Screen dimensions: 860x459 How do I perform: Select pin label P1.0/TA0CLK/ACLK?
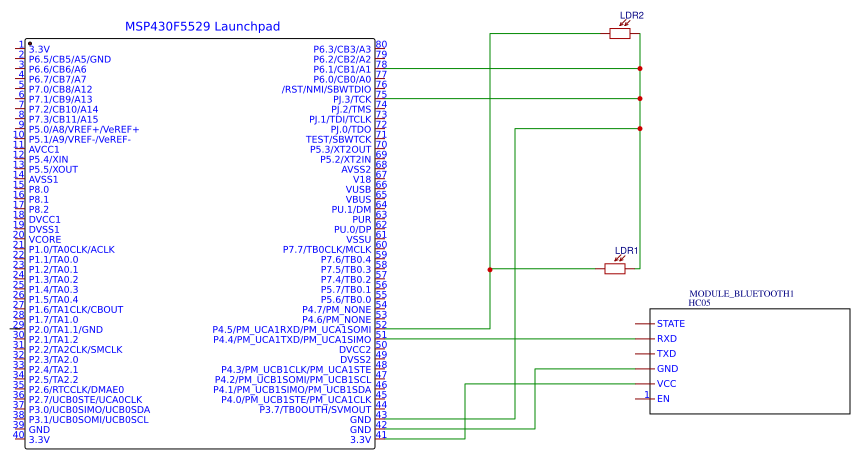[x=72, y=250]
